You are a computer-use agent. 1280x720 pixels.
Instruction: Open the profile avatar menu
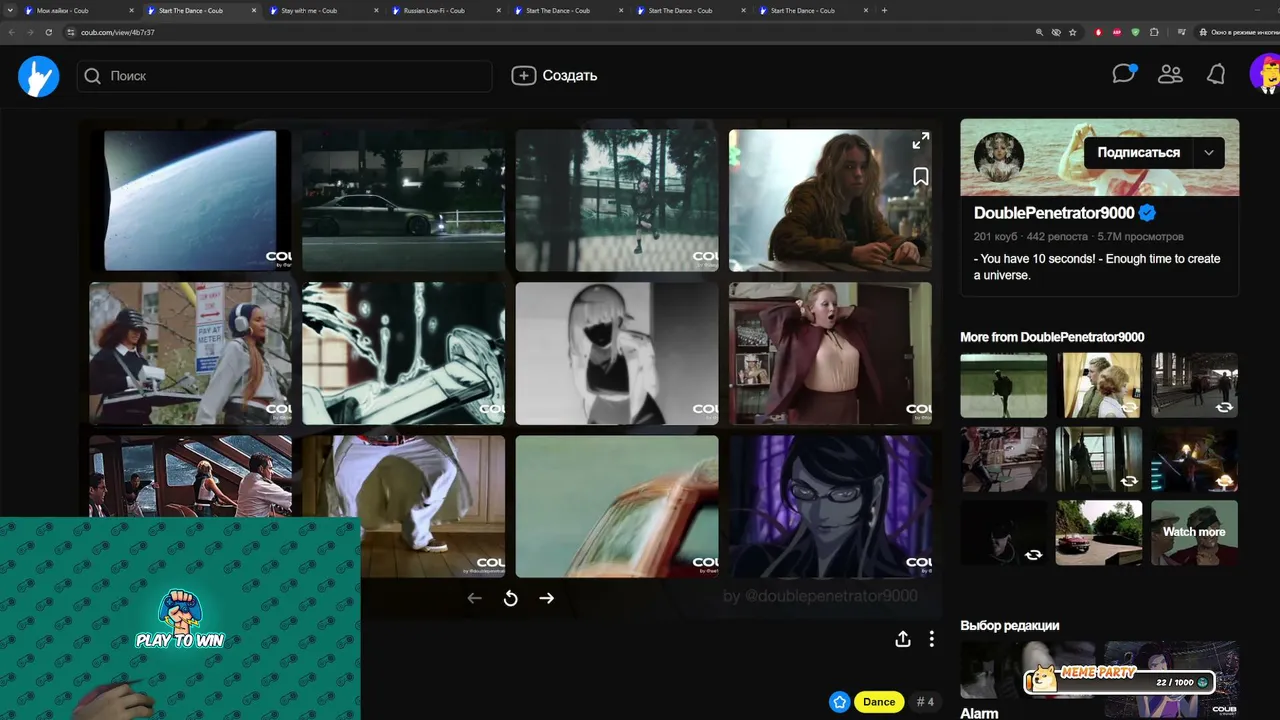[x=1265, y=74]
